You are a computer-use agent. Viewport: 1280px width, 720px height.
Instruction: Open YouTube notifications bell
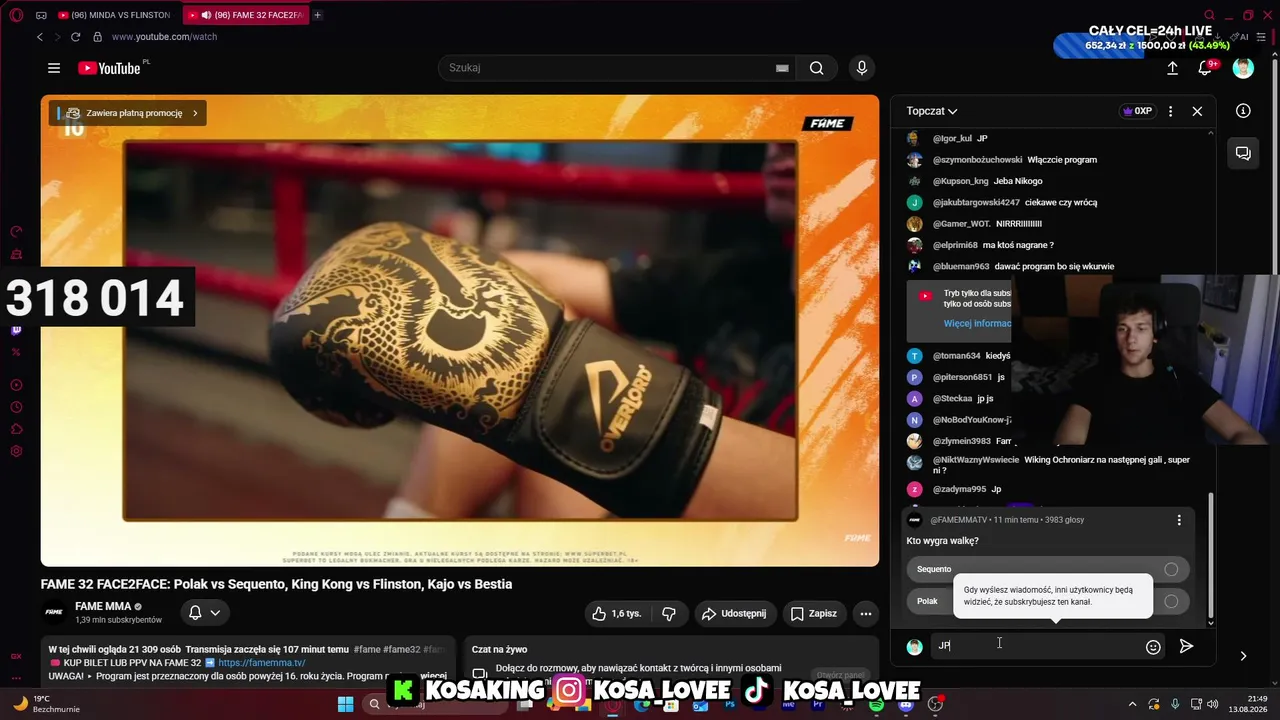(1206, 68)
